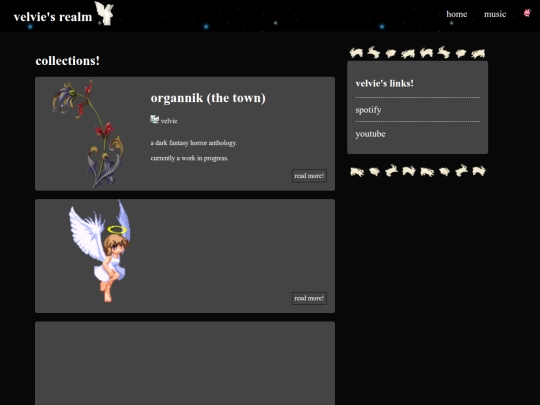The width and height of the screenshot is (540, 405).
Task: Click the pixel angel girl thumbnail
Action: pos(100,251)
